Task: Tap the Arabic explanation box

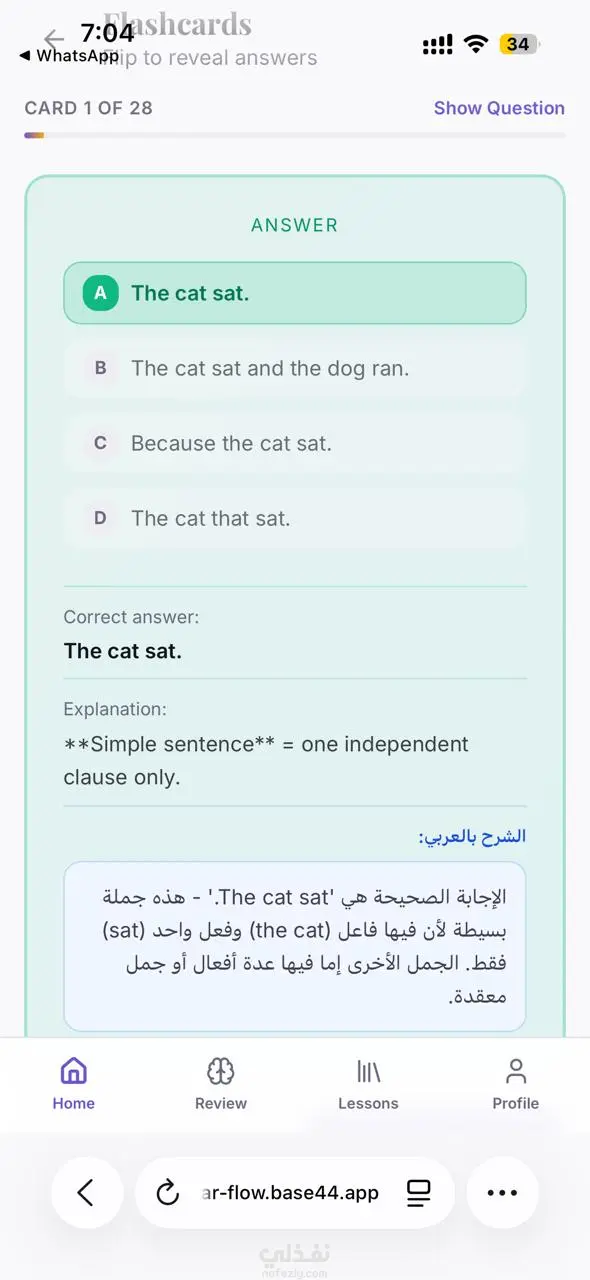Action: tap(295, 946)
